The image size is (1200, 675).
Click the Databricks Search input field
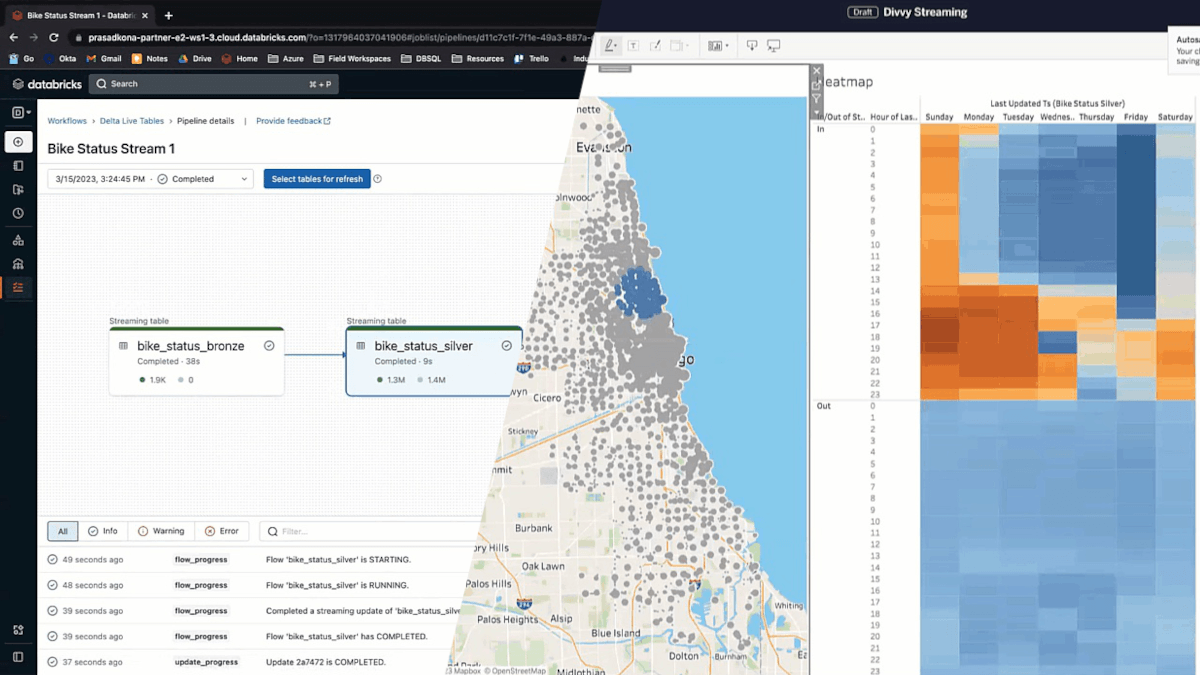pyautogui.click(x=200, y=84)
